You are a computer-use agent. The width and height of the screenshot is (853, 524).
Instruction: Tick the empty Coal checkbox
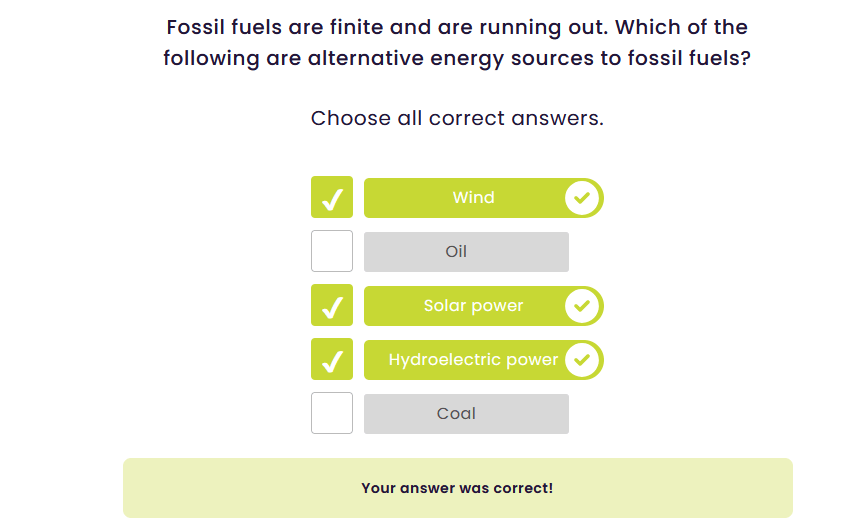[x=332, y=413]
